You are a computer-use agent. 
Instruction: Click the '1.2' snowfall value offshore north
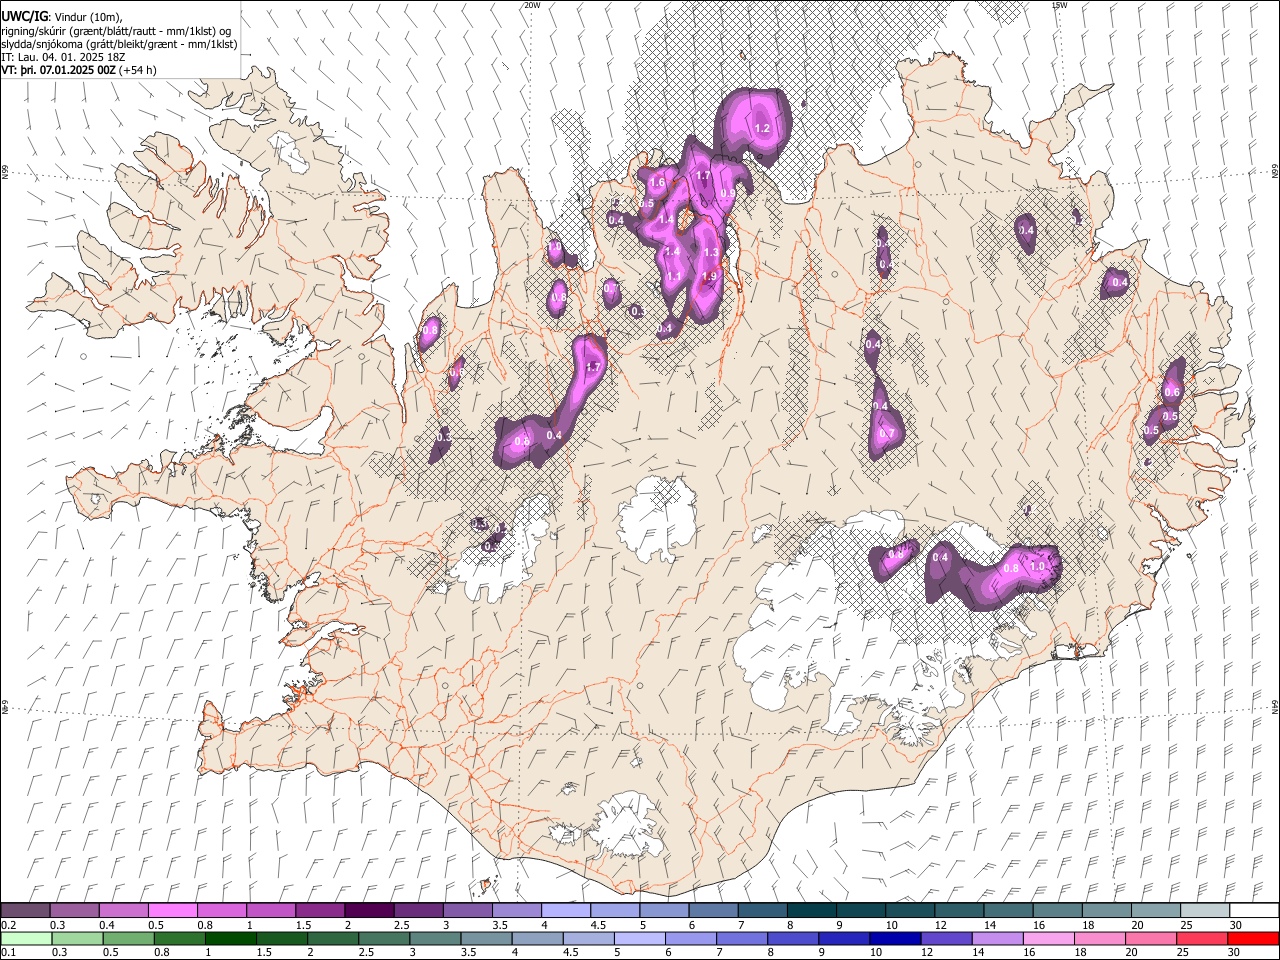(762, 128)
